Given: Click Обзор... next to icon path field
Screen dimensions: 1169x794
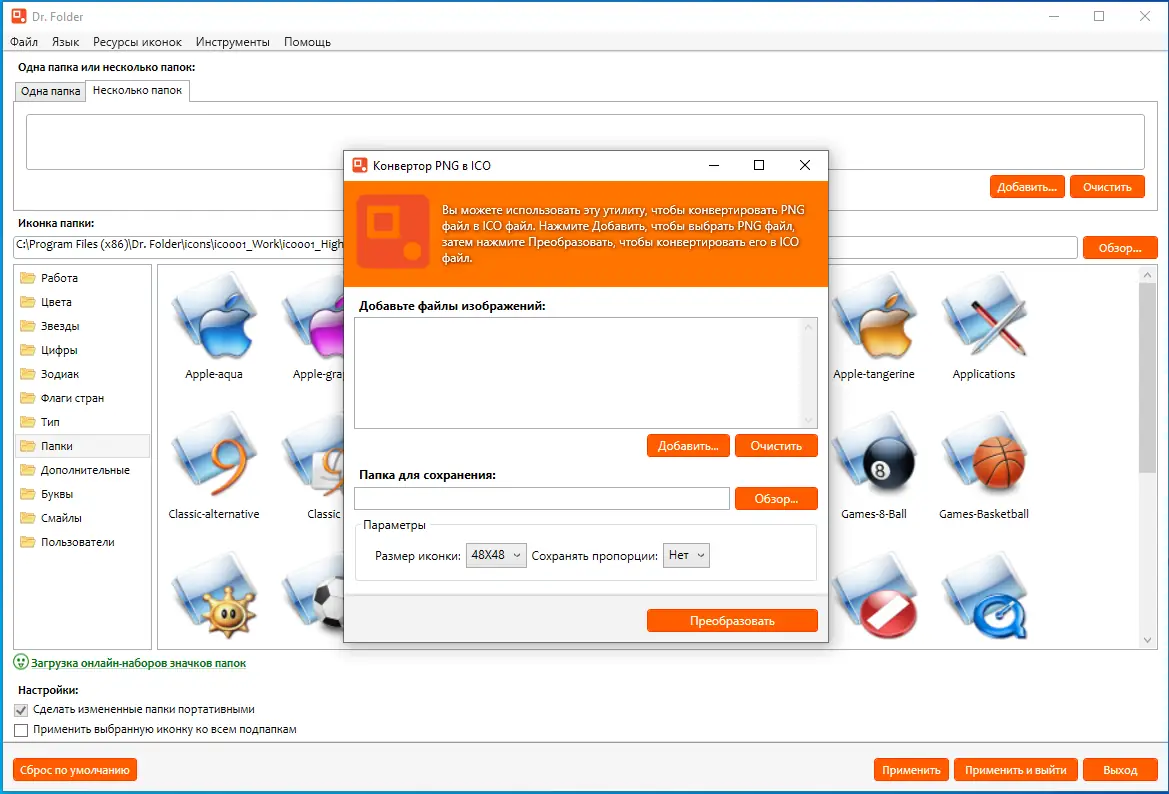Looking at the screenshot, I should click(1120, 248).
